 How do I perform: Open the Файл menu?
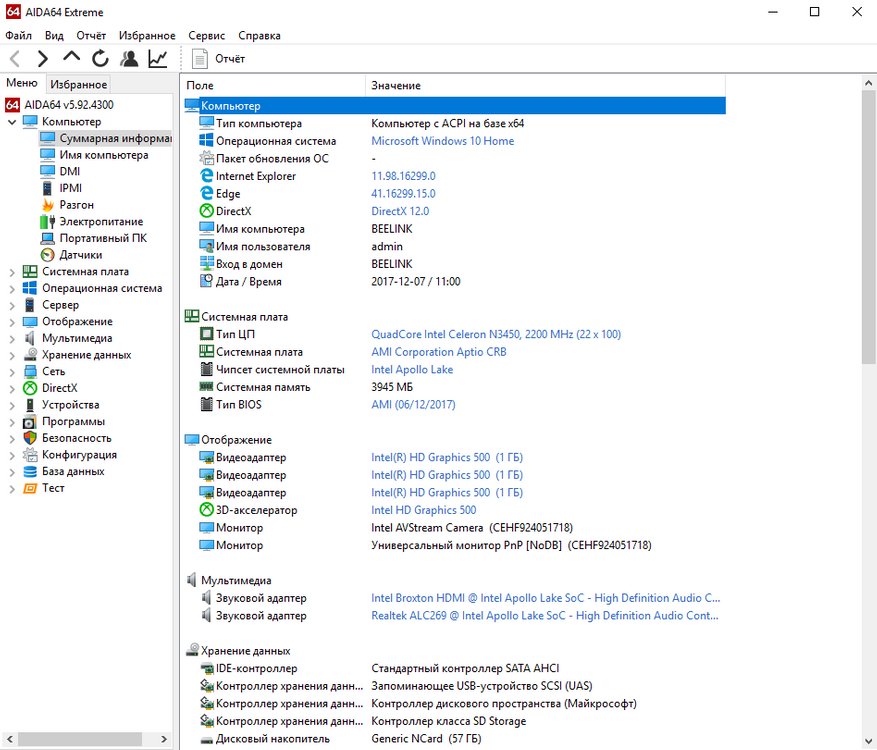18,35
